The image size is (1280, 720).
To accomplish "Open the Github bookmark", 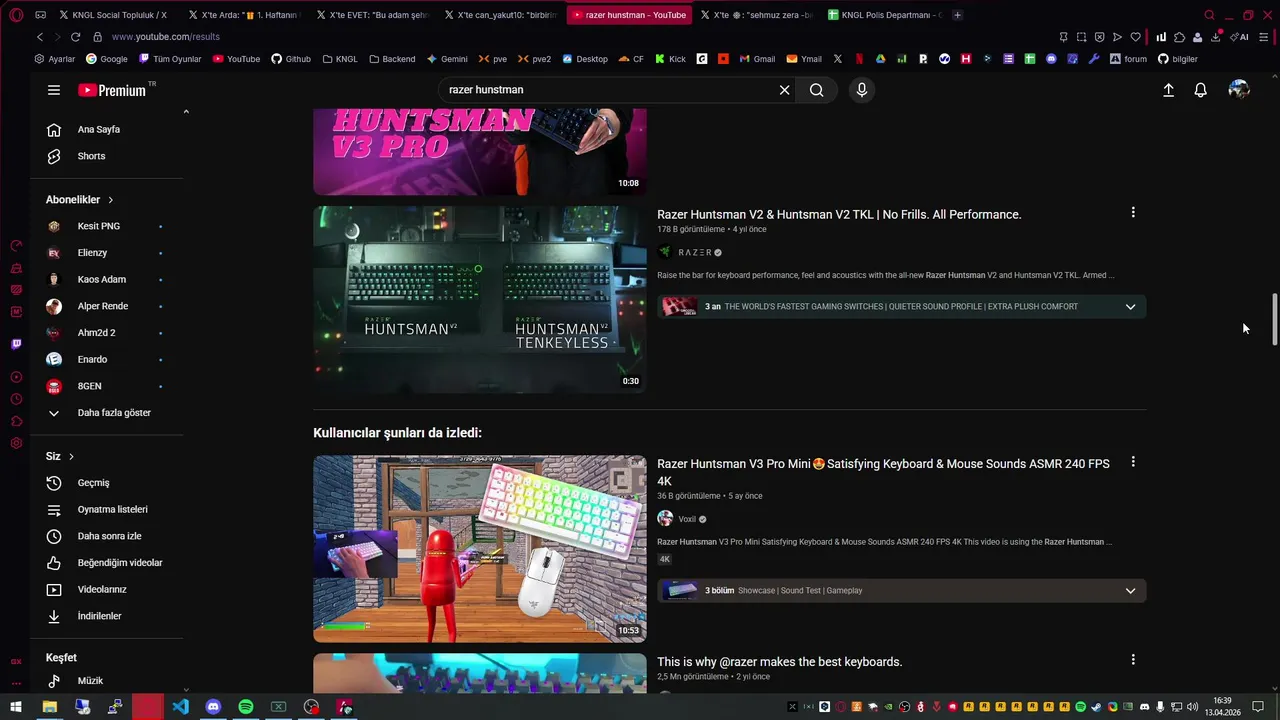I will click(291, 59).
